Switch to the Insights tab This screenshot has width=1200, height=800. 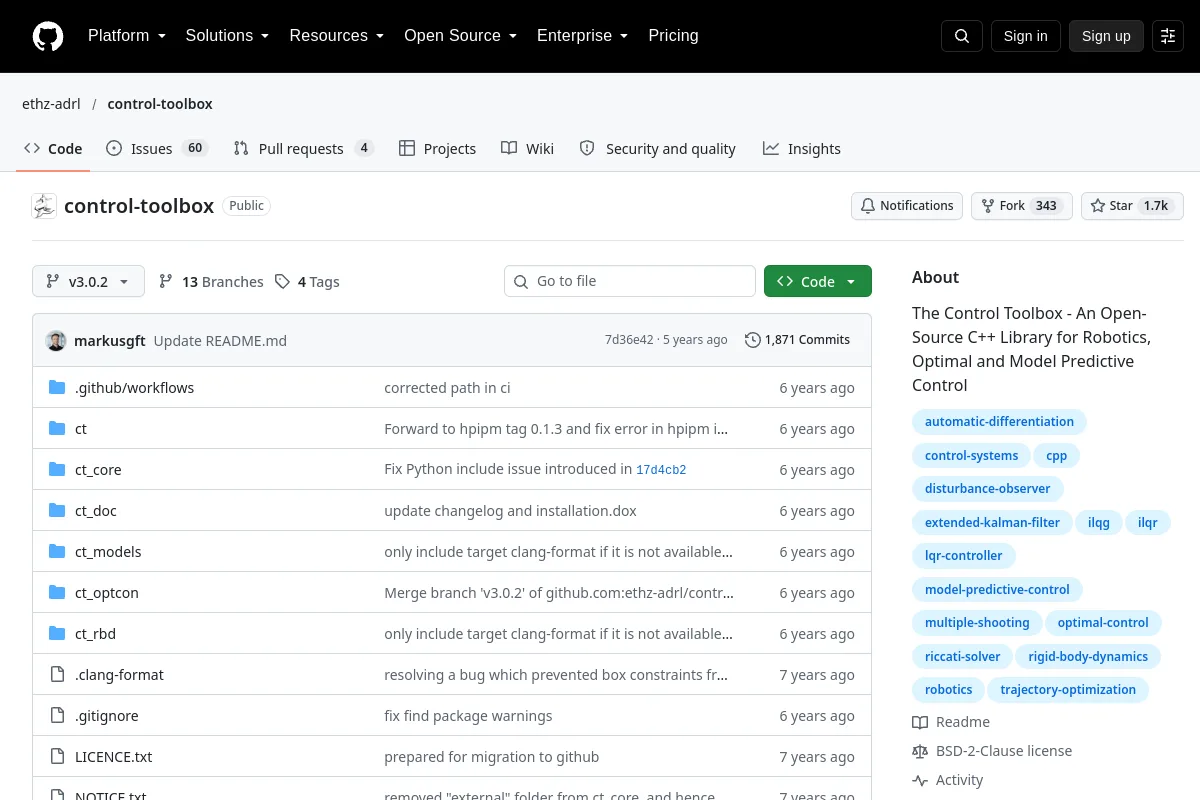point(802,149)
